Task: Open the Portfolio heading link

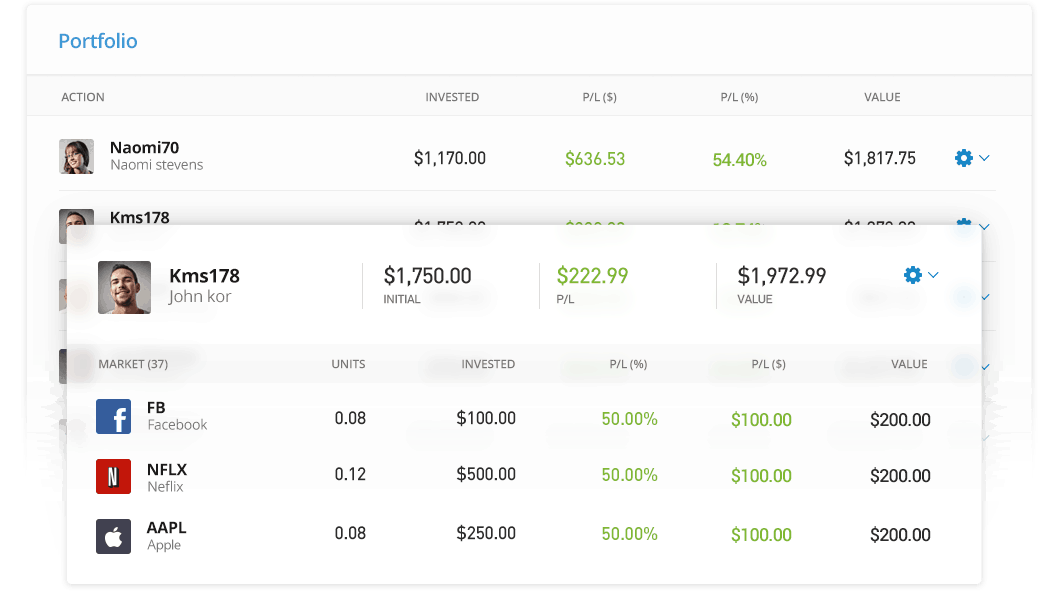Action: coord(98,41)
